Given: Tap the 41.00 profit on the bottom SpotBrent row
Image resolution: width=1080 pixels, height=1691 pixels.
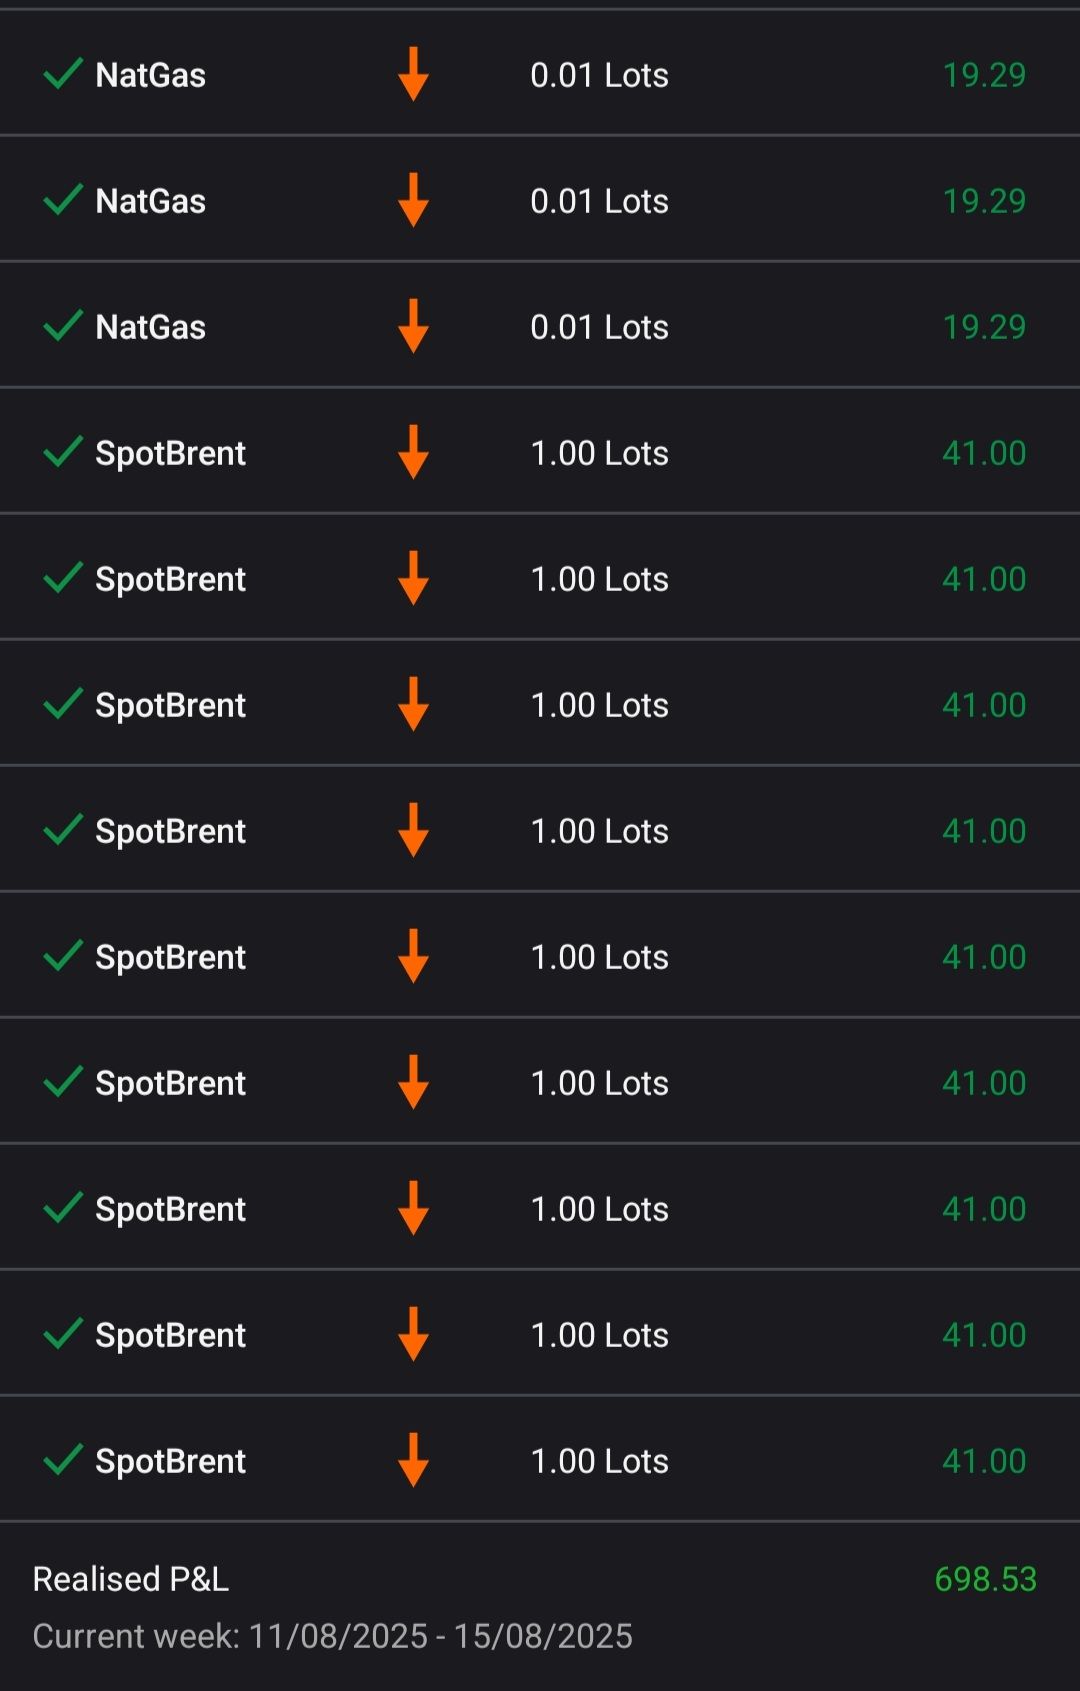Looking at the screenshot, I should pyautogui.click(x=984, y=1461).
